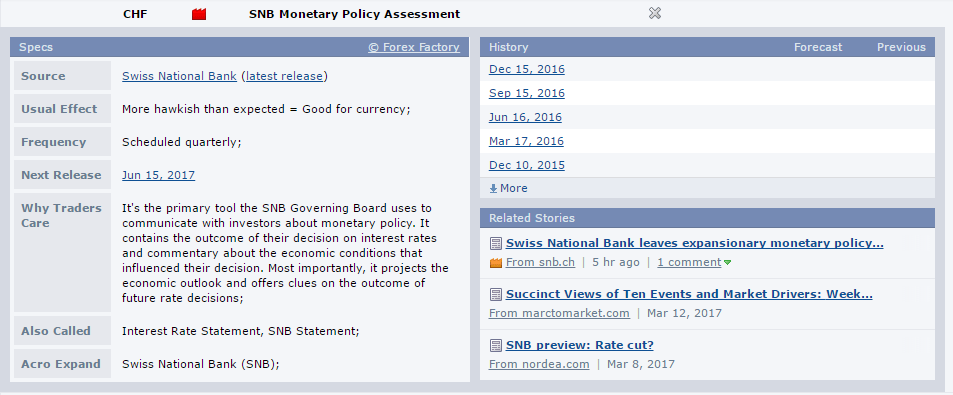This screenshot has height=395, width=953.
Task: Click document icon beside Succinct Views story
Action: pyautogui.click(x=496, y=295)
